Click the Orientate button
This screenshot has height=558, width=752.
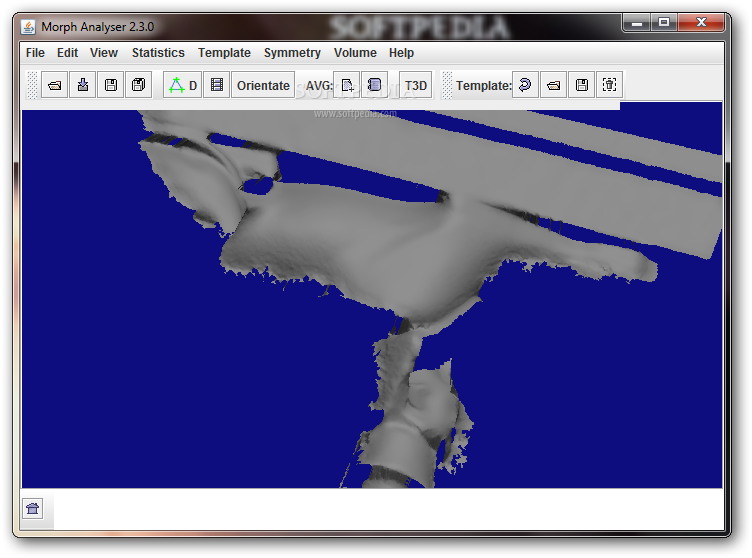(263, 85)
